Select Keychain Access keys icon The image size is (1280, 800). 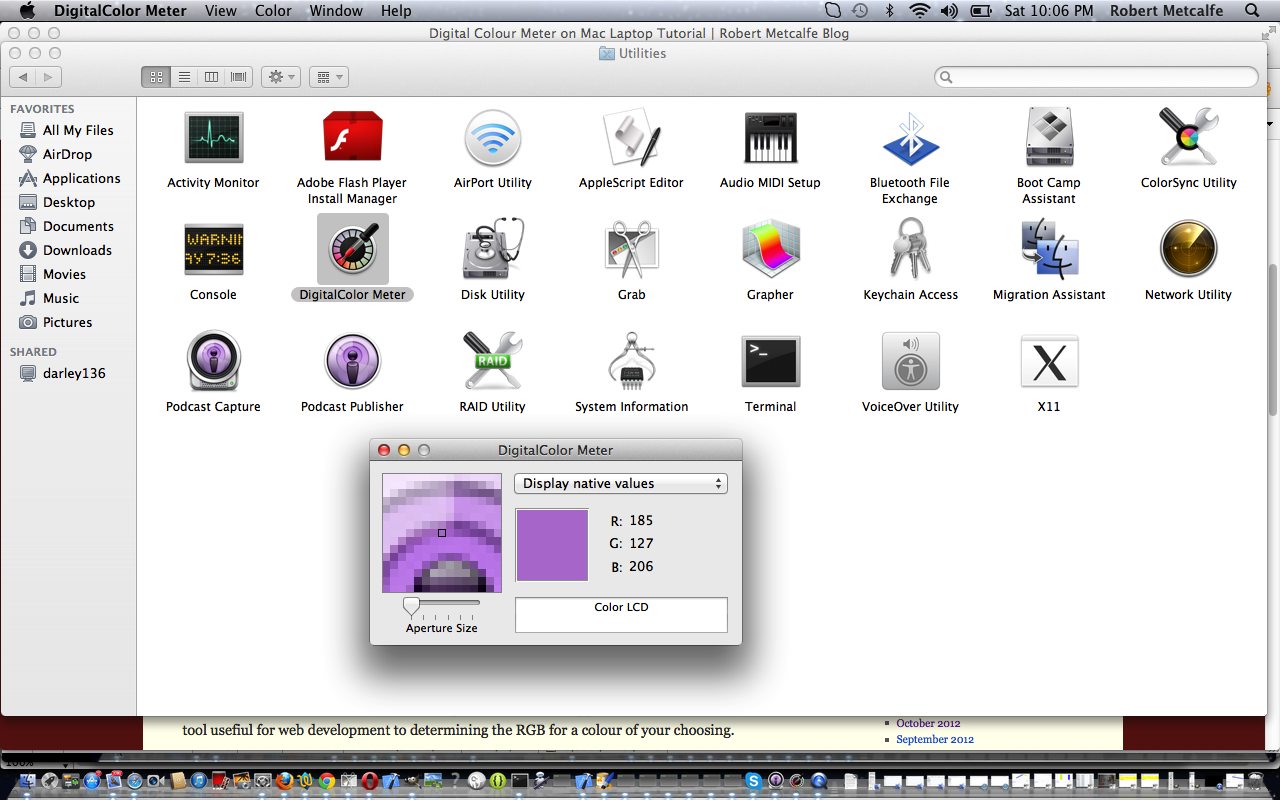click(910, 249)
